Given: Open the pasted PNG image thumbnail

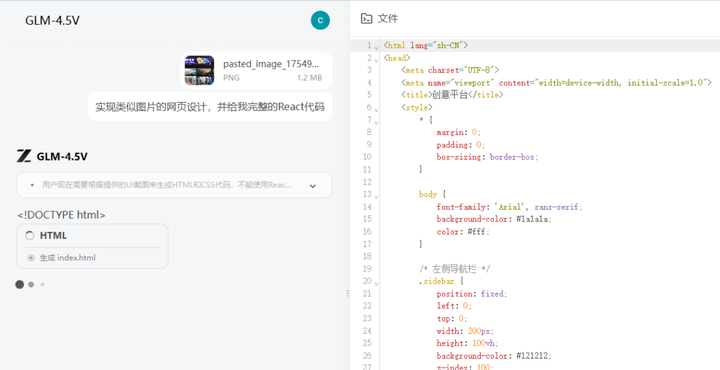Looking at the screenshot, I should point(199,70).
